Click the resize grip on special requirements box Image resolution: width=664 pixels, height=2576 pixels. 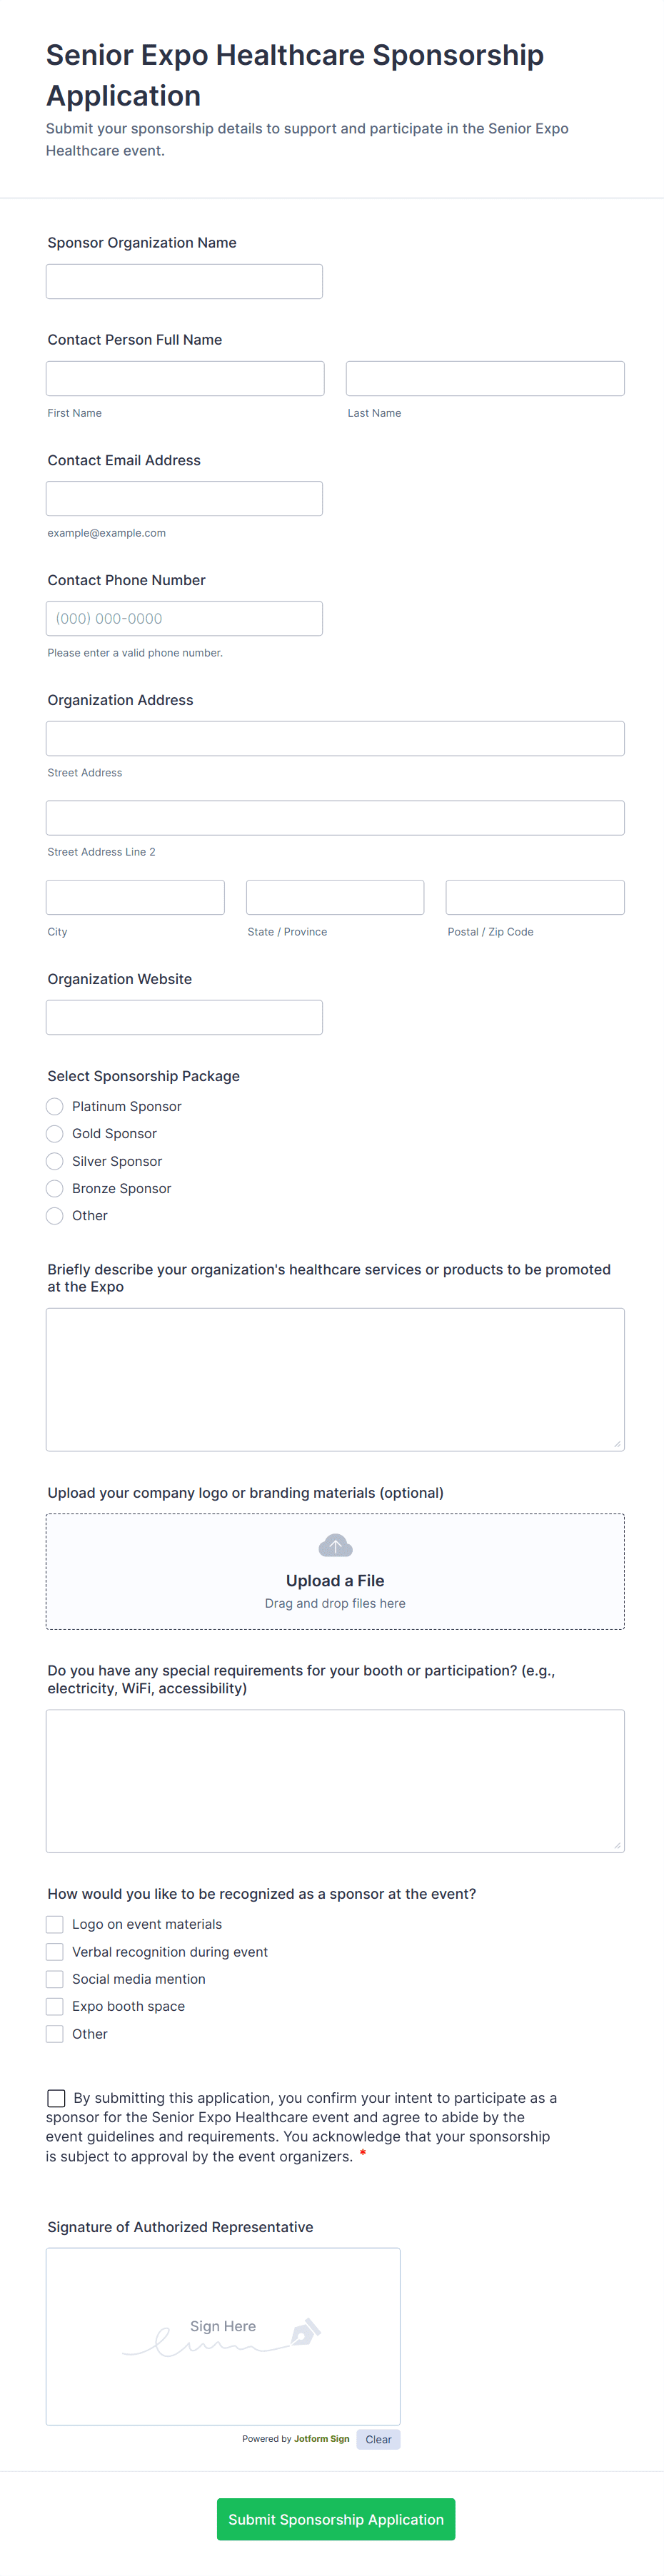tap(618, 1845)
